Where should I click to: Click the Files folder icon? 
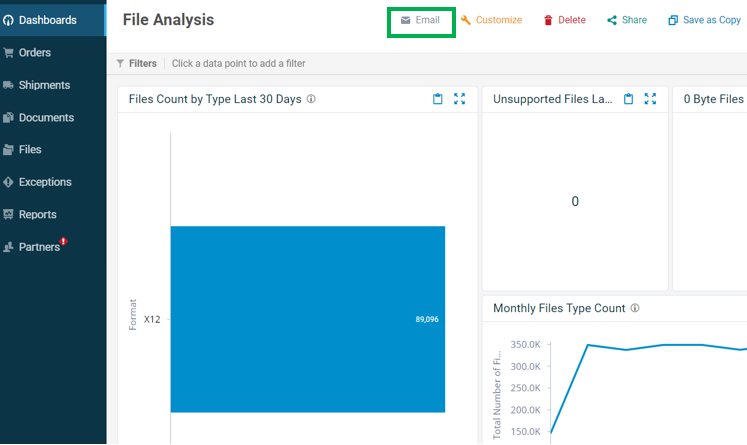(x=8, y=150)
